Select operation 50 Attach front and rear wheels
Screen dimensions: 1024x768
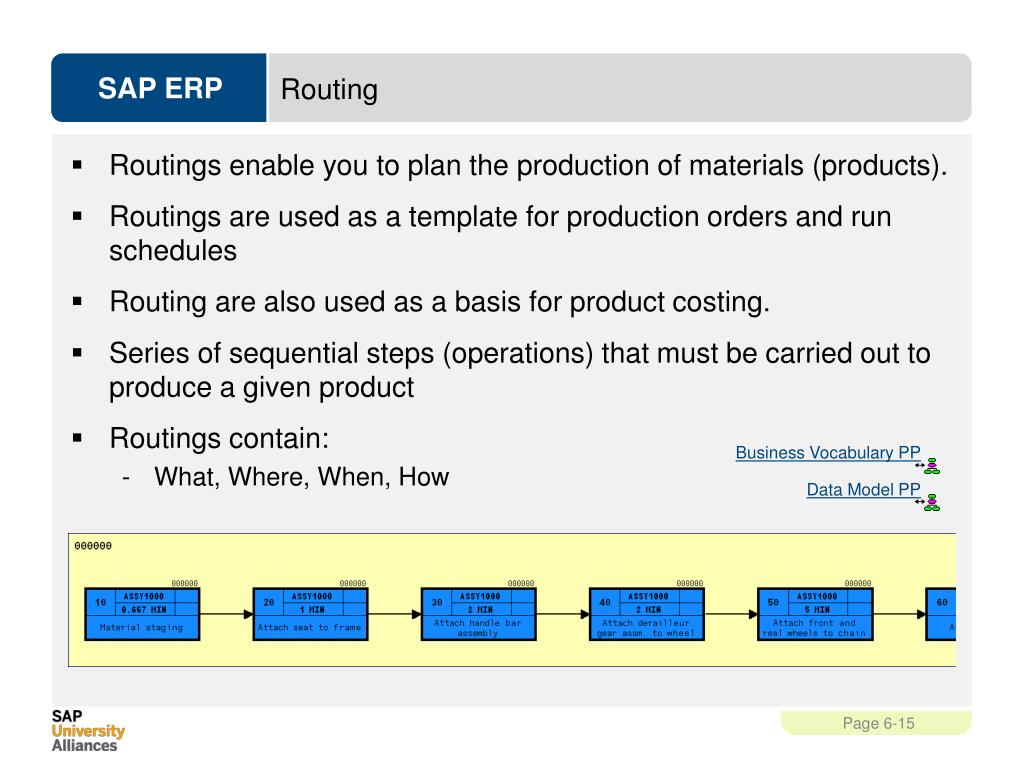point(815,614)
